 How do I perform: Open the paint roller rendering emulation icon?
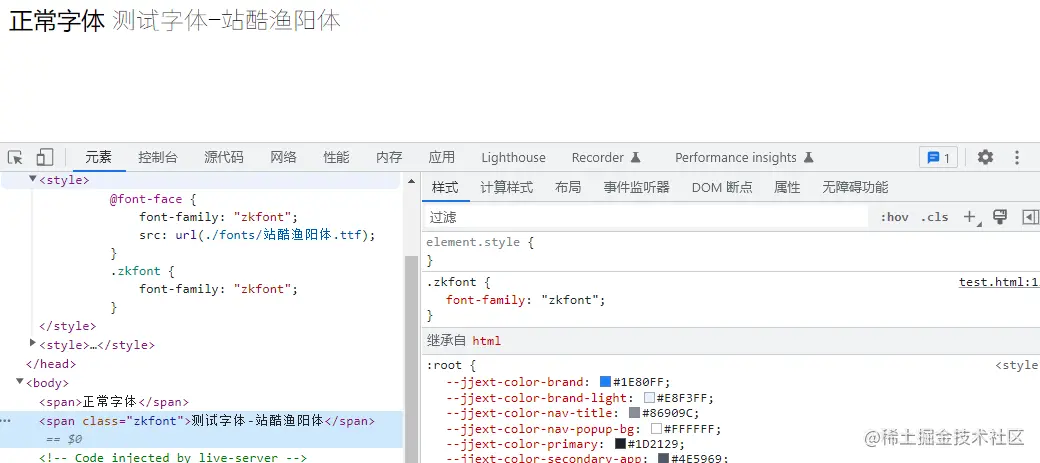click(1000, 217)
